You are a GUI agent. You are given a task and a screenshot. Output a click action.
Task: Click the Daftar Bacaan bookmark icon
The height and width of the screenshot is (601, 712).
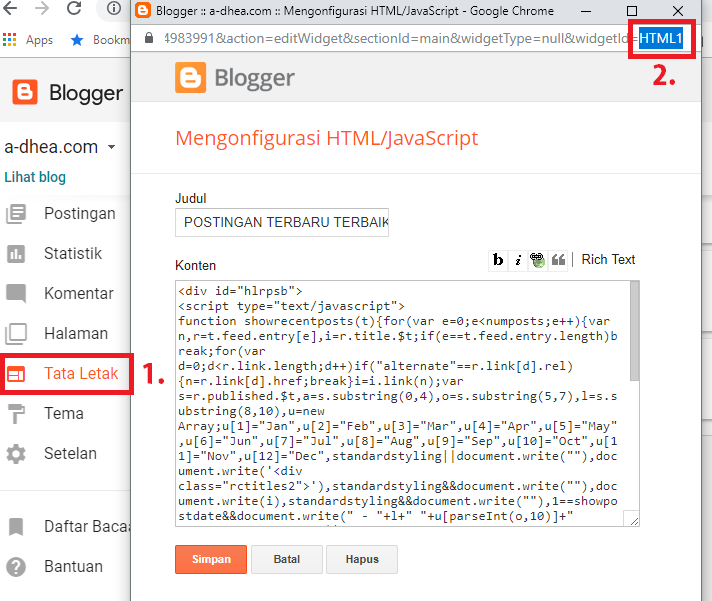pyautogui.click(x=16, y=527)
